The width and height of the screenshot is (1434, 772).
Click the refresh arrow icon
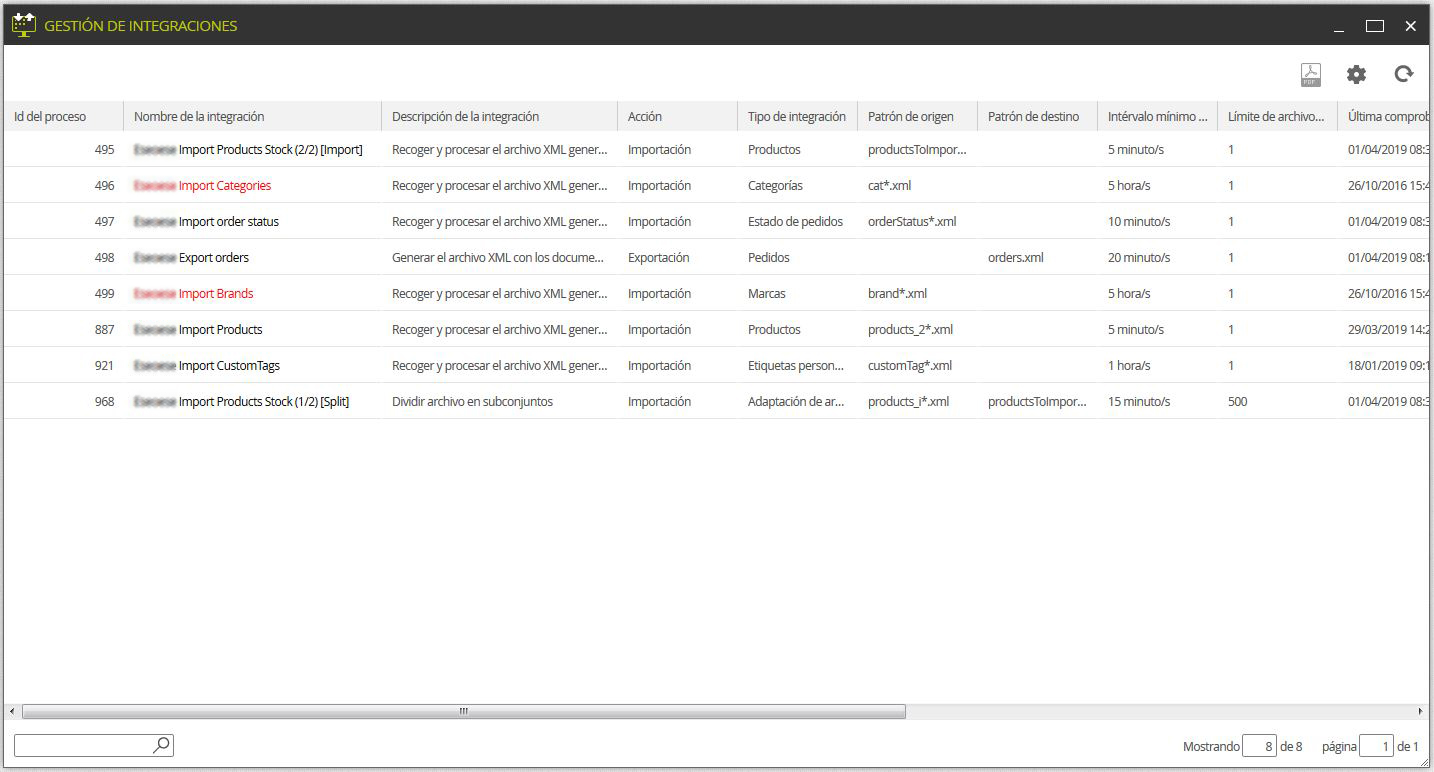1404,74
